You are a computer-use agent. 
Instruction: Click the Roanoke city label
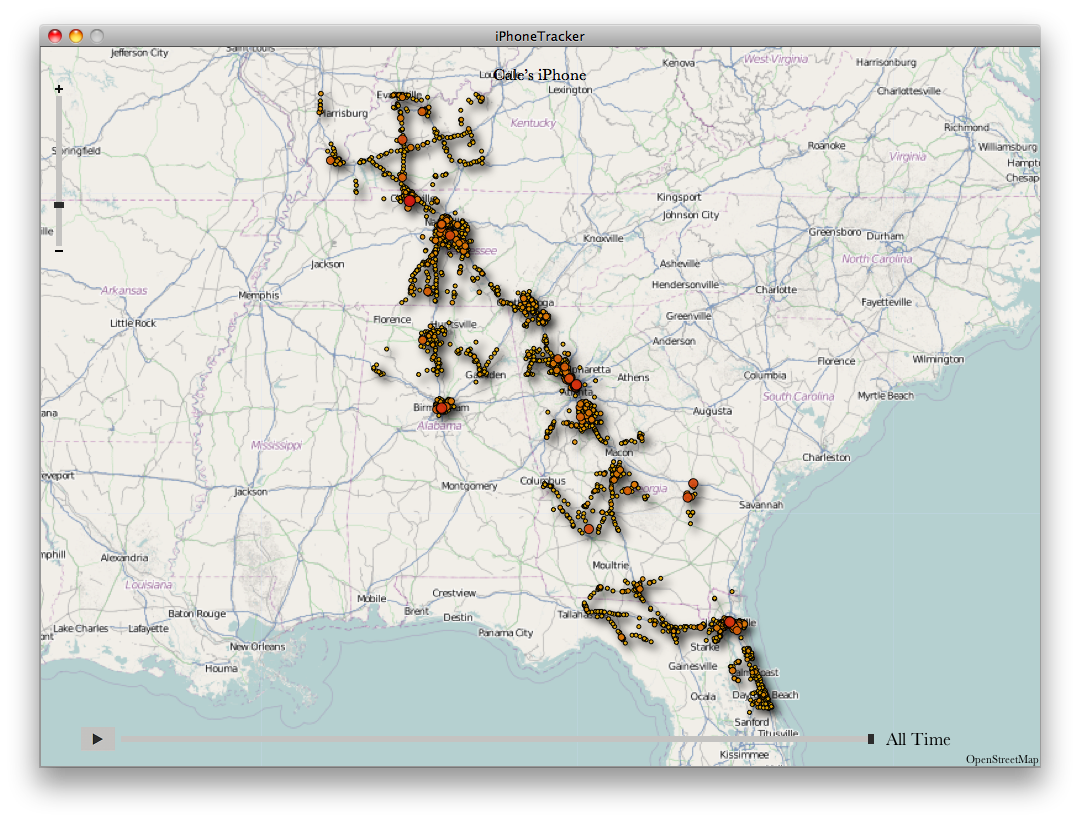click(827, 145)
